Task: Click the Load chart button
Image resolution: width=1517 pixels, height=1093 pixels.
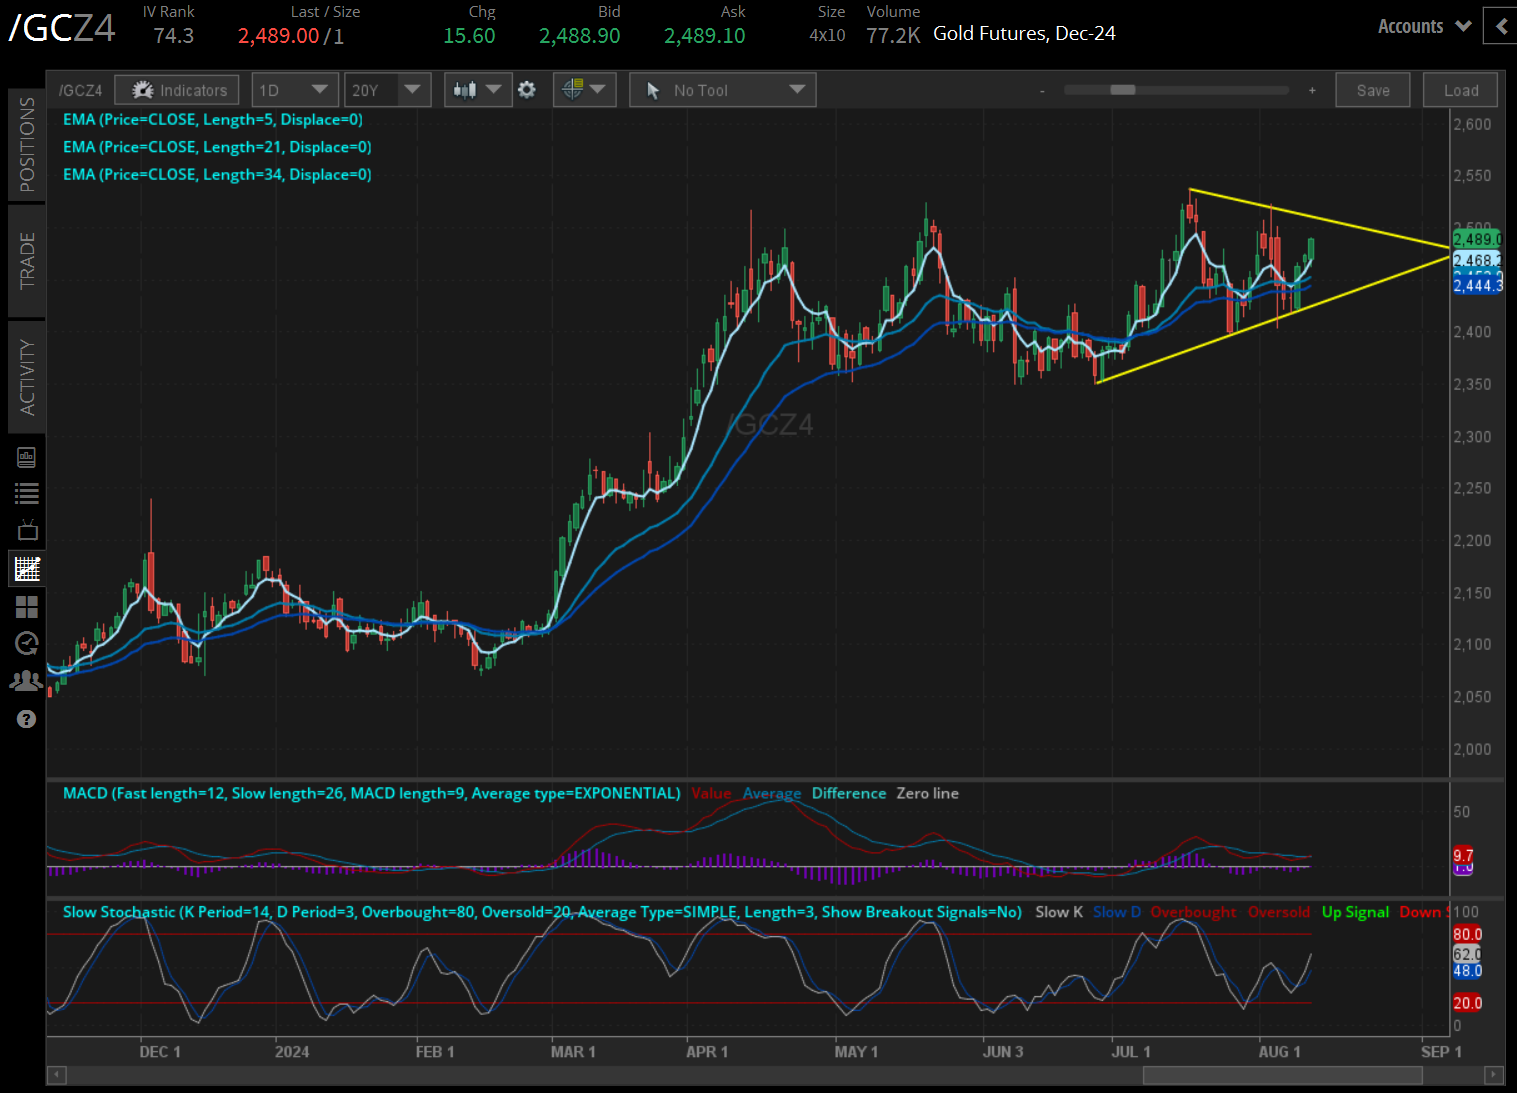Action: [x=1459, y=89]
